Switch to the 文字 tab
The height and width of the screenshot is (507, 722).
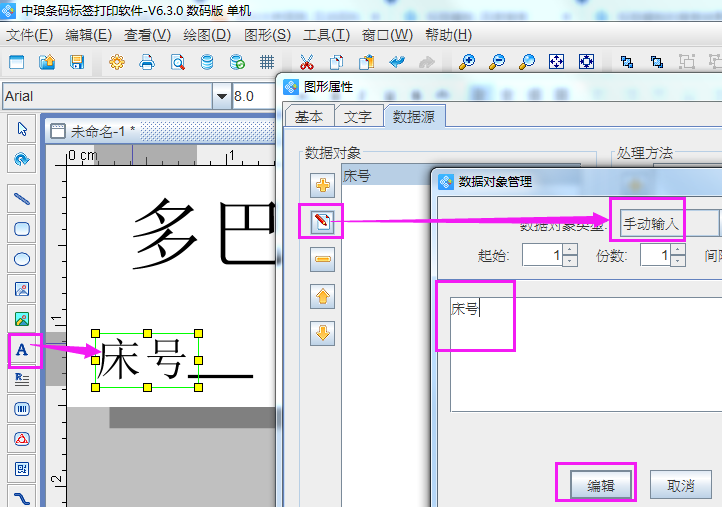tap(357, 116)
